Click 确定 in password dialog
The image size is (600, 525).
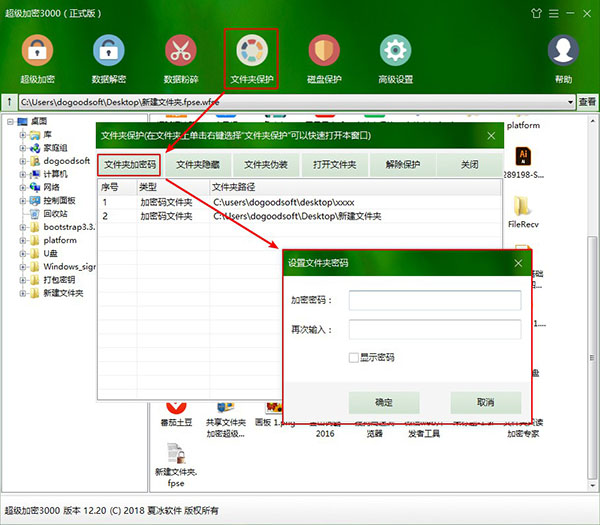click(x=384, y=403)
